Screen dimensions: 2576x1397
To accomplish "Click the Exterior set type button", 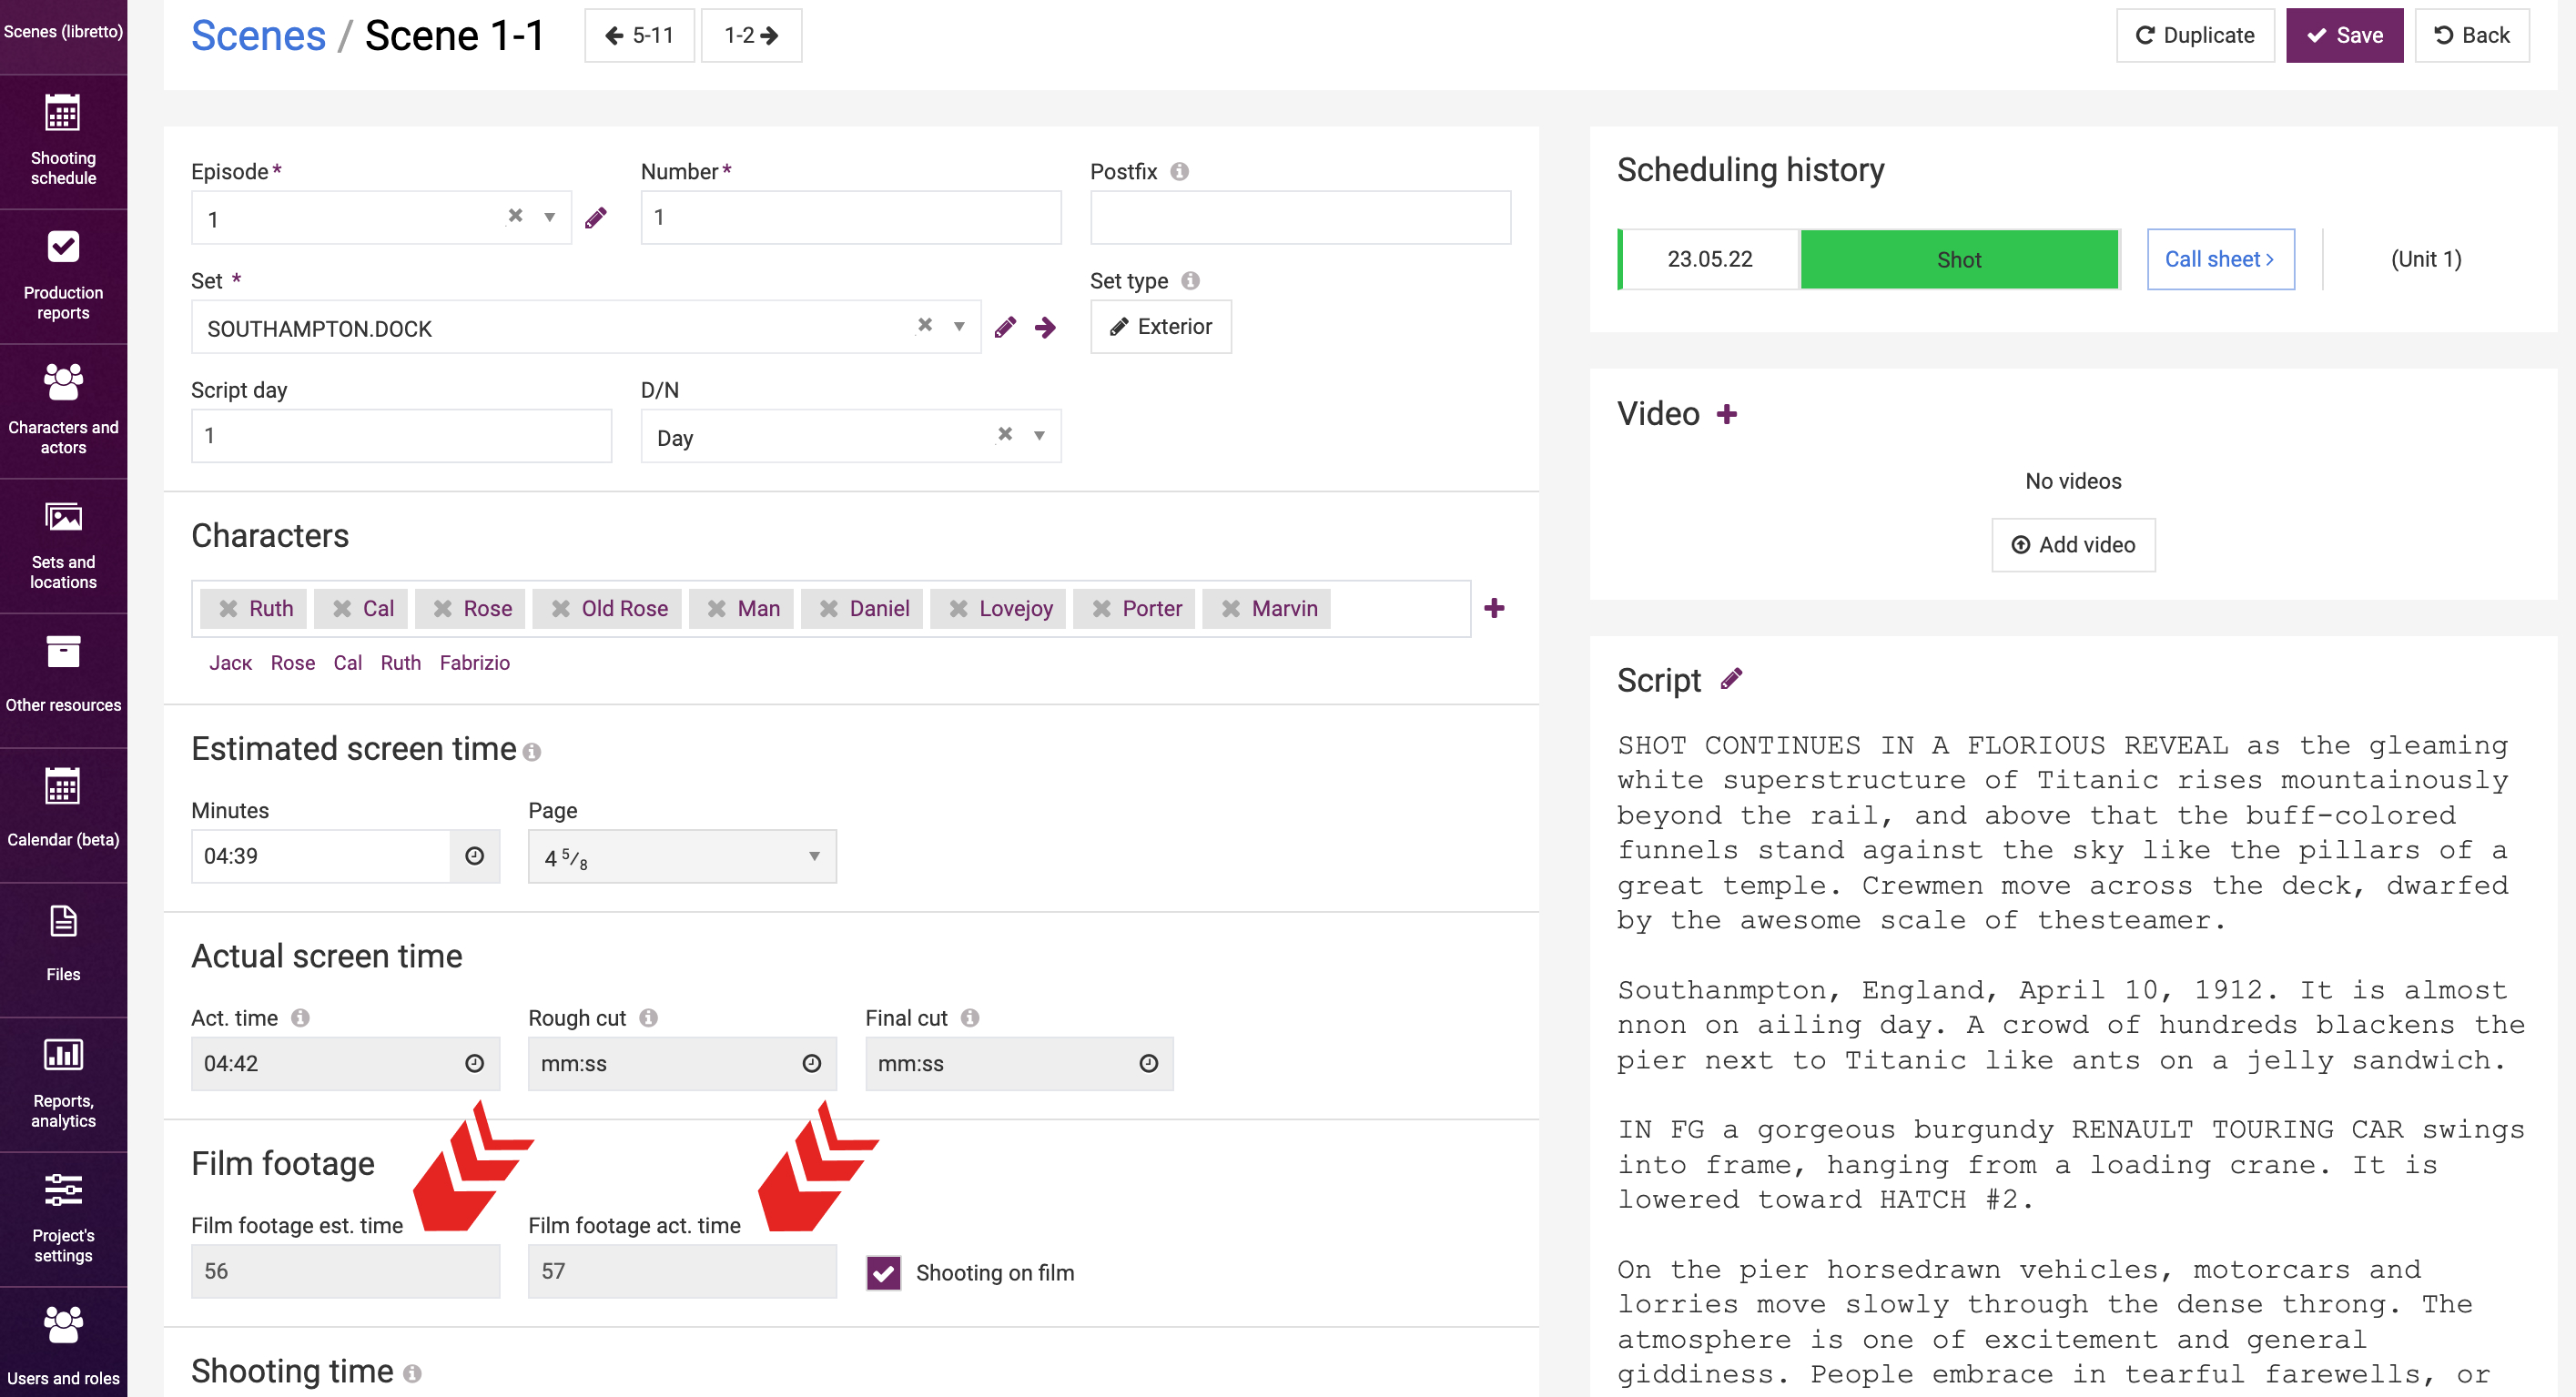I will [x=1160, y=326].
